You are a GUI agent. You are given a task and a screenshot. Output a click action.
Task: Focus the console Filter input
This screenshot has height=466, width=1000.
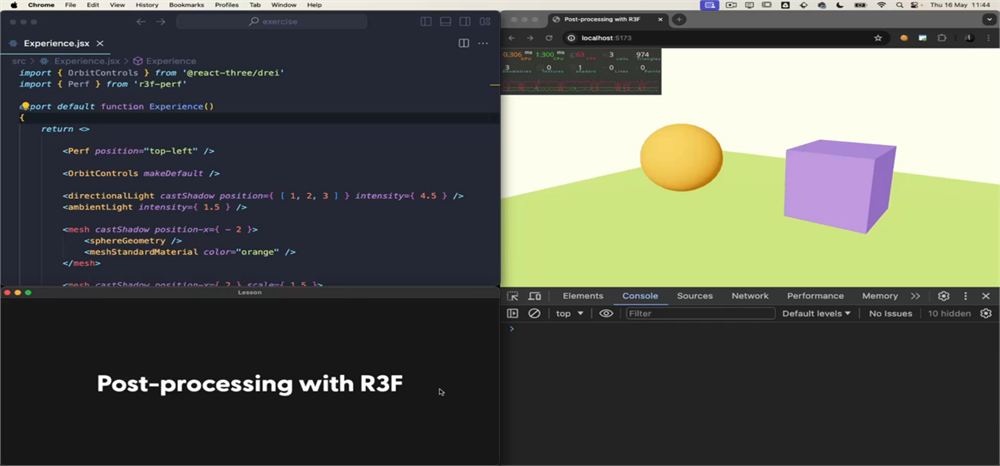(700, 313)
